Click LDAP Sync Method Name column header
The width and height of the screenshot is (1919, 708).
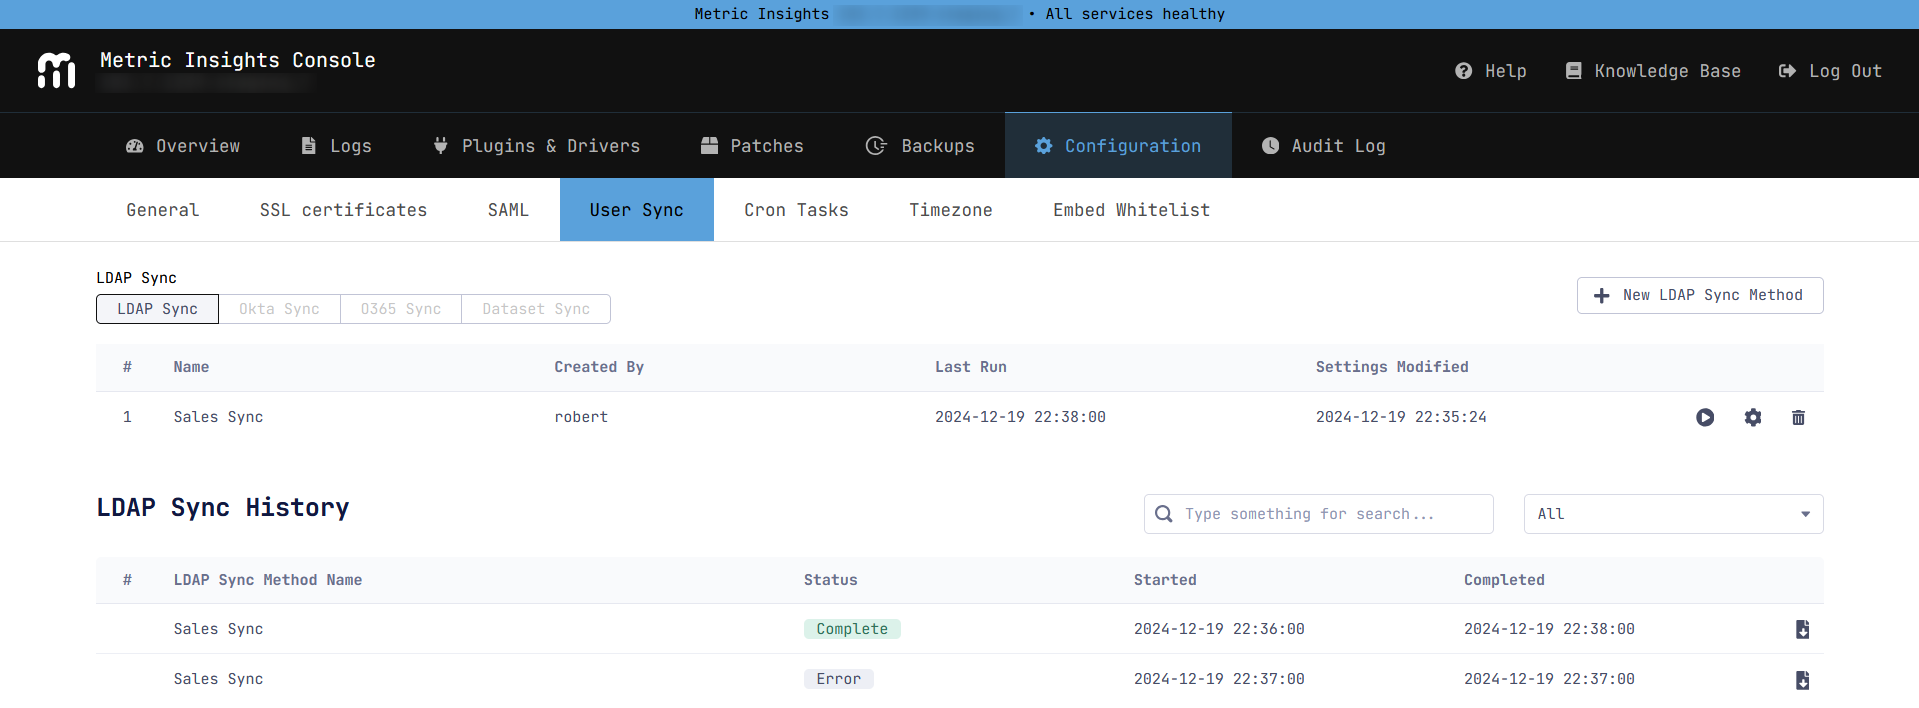268,580
